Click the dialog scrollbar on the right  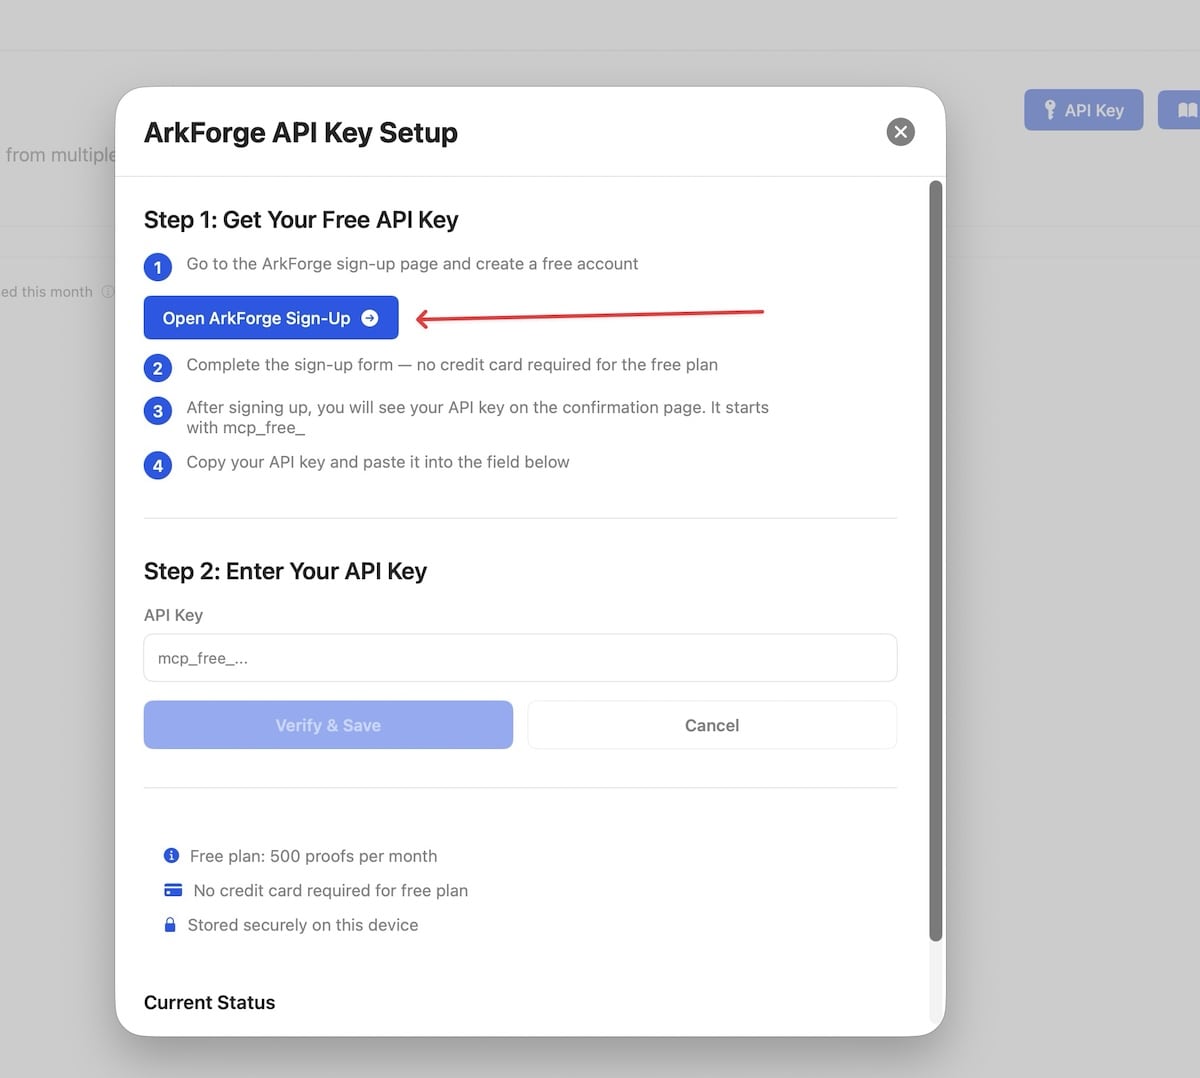[x=936, y=560]
